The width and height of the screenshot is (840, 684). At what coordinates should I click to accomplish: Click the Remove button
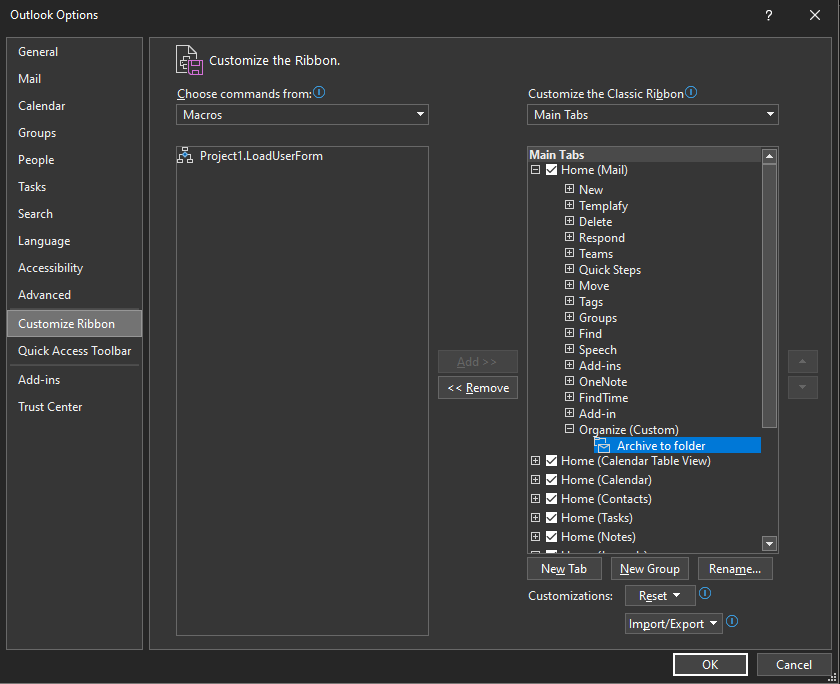click(x=478, y=388)
